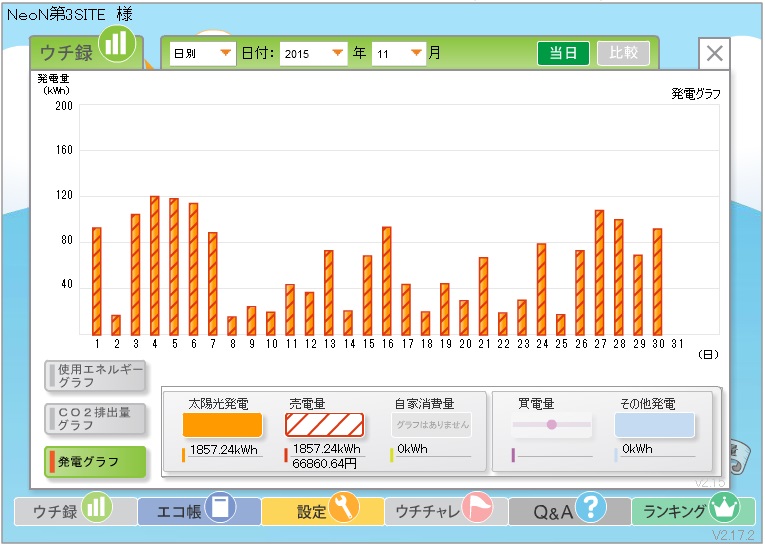
Task: Switch to CO2排出量グラフ
Action: coord(95,419)
